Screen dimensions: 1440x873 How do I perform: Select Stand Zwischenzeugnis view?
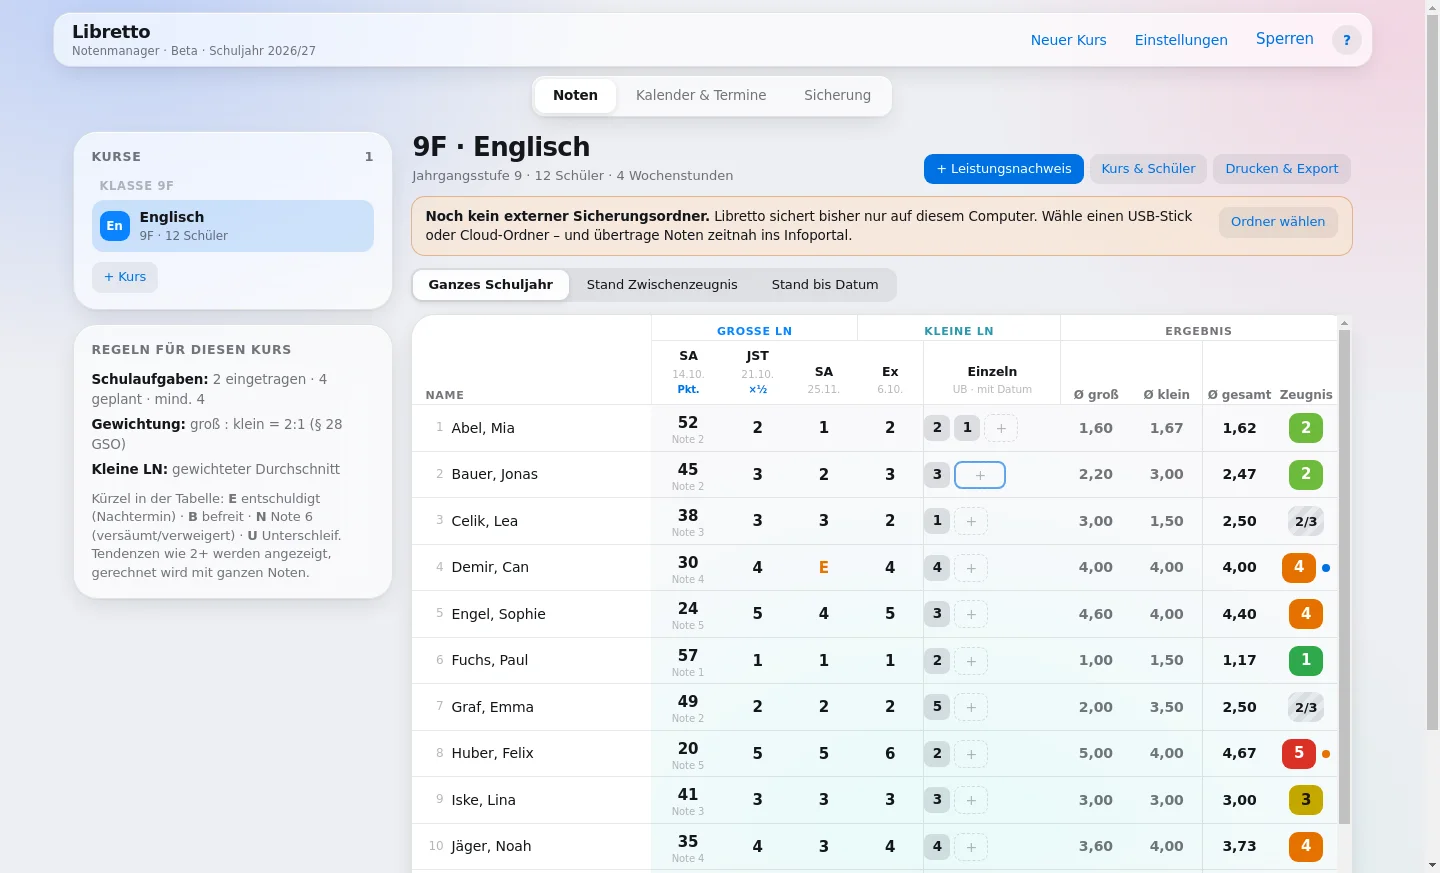pos(662,285)
